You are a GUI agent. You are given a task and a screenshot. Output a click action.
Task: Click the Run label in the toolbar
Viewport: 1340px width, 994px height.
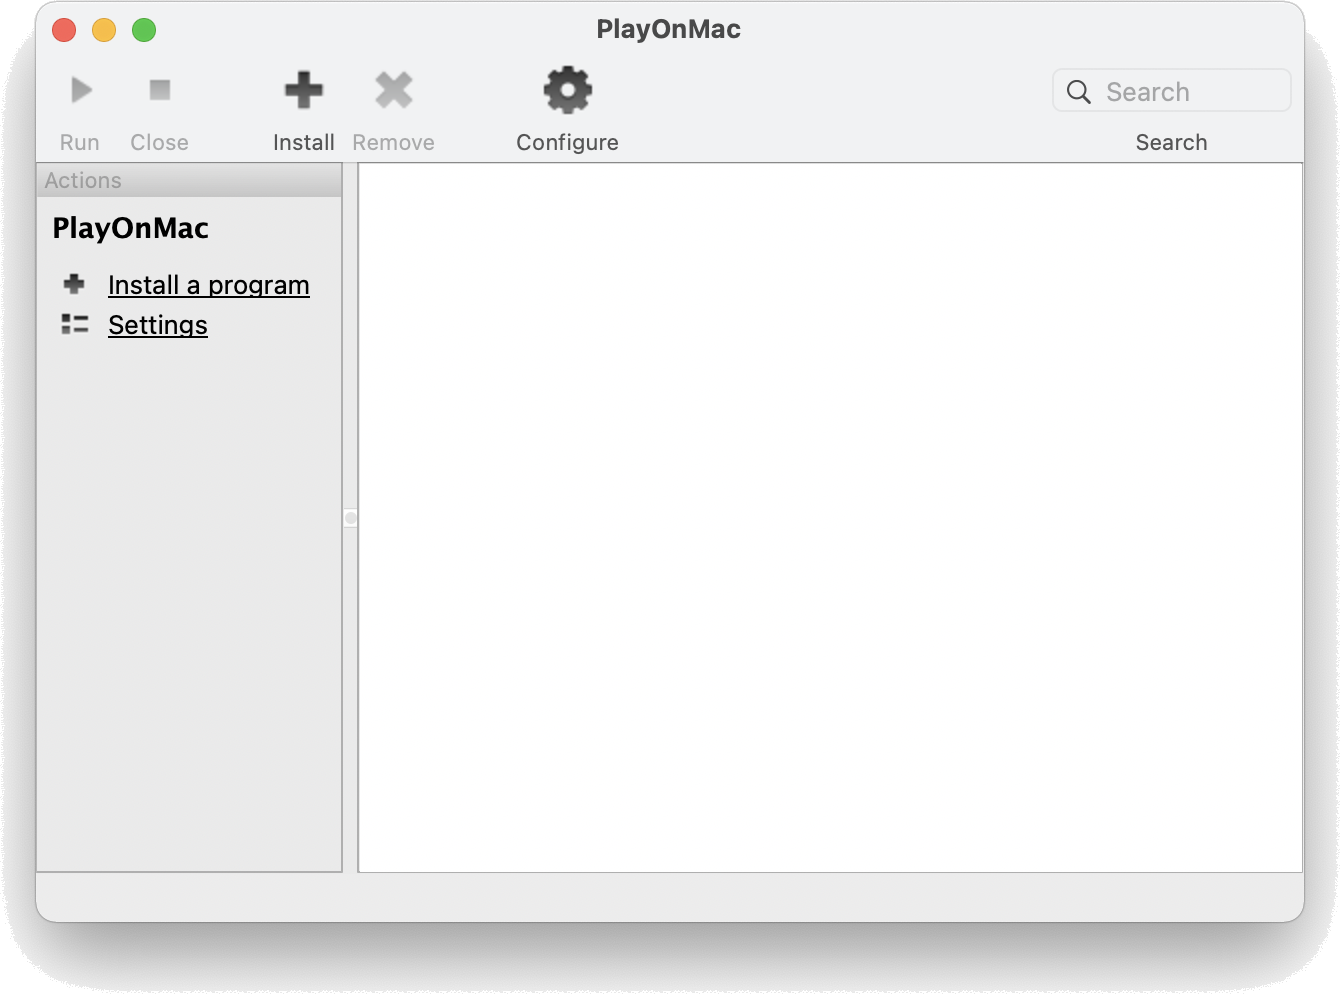[x=79, y=142]
